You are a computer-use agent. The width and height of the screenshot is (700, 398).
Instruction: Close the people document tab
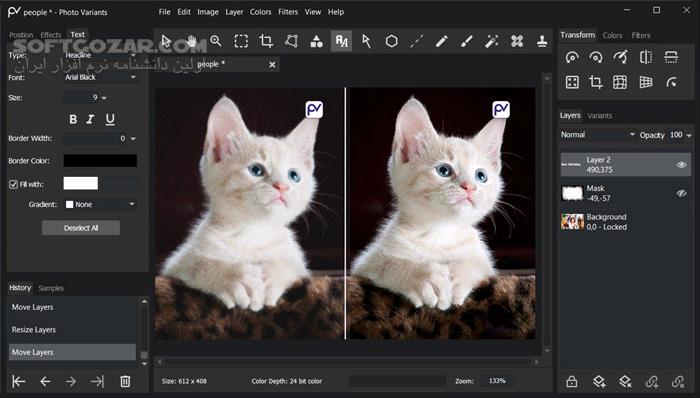pos(272,65)
